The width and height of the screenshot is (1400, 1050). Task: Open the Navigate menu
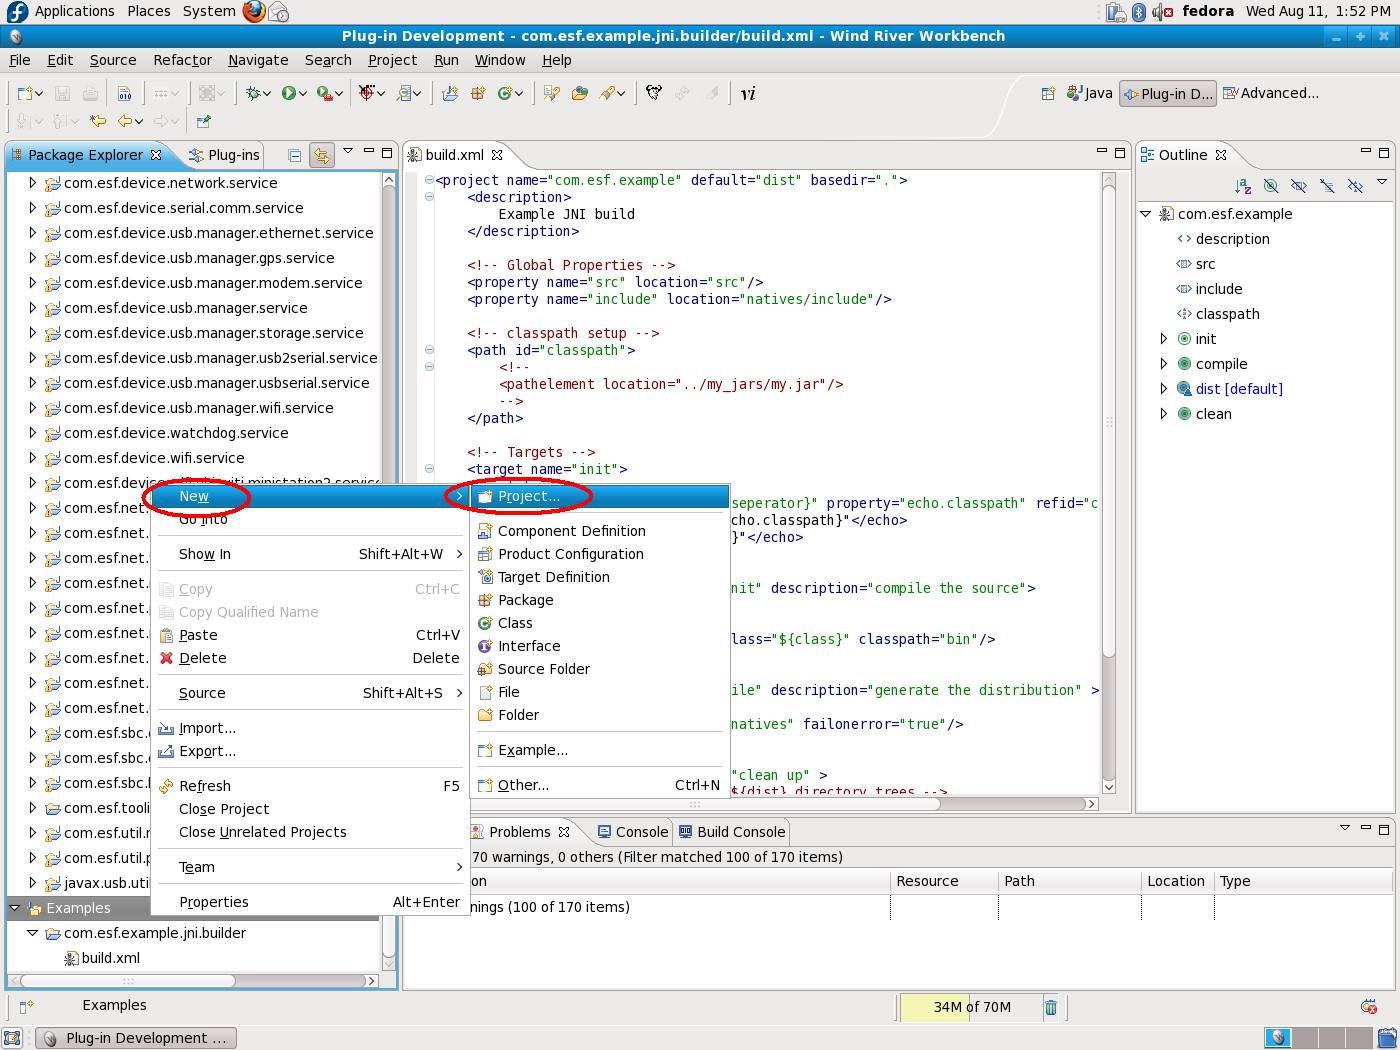(x=258, y=60)
